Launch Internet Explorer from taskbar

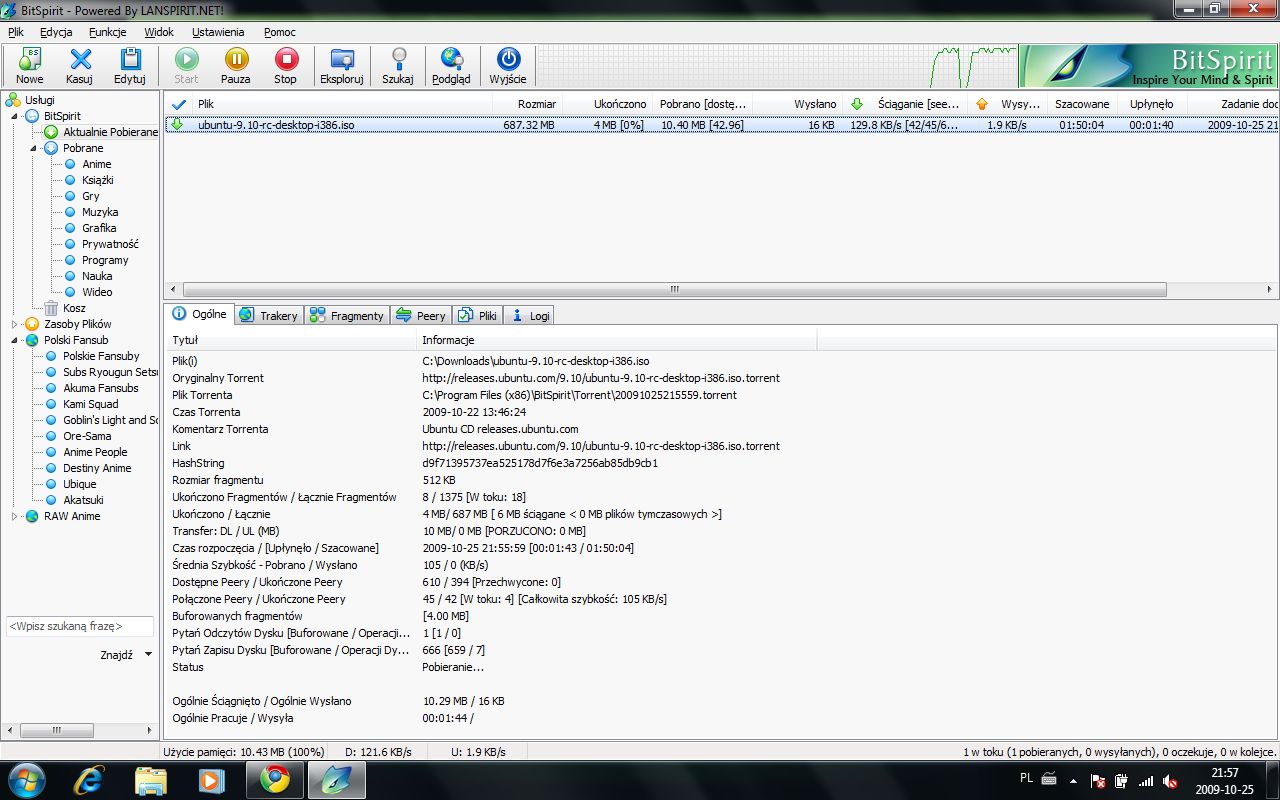pos(91,779)
